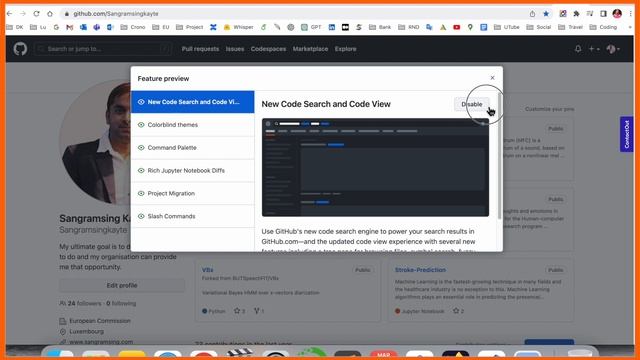Image resolution: width=640 pixels, height=360 pixels.
Task: Click the Disable button
Action: coord(471,104)
